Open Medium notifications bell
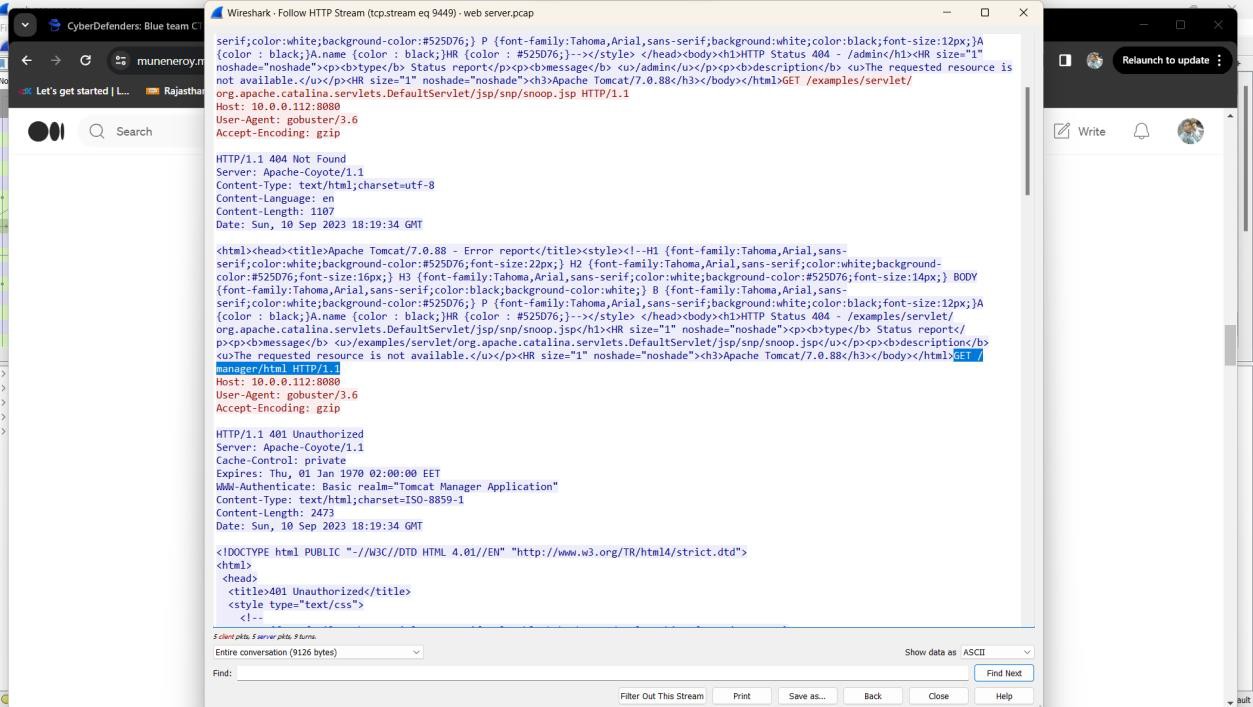 1141,131
